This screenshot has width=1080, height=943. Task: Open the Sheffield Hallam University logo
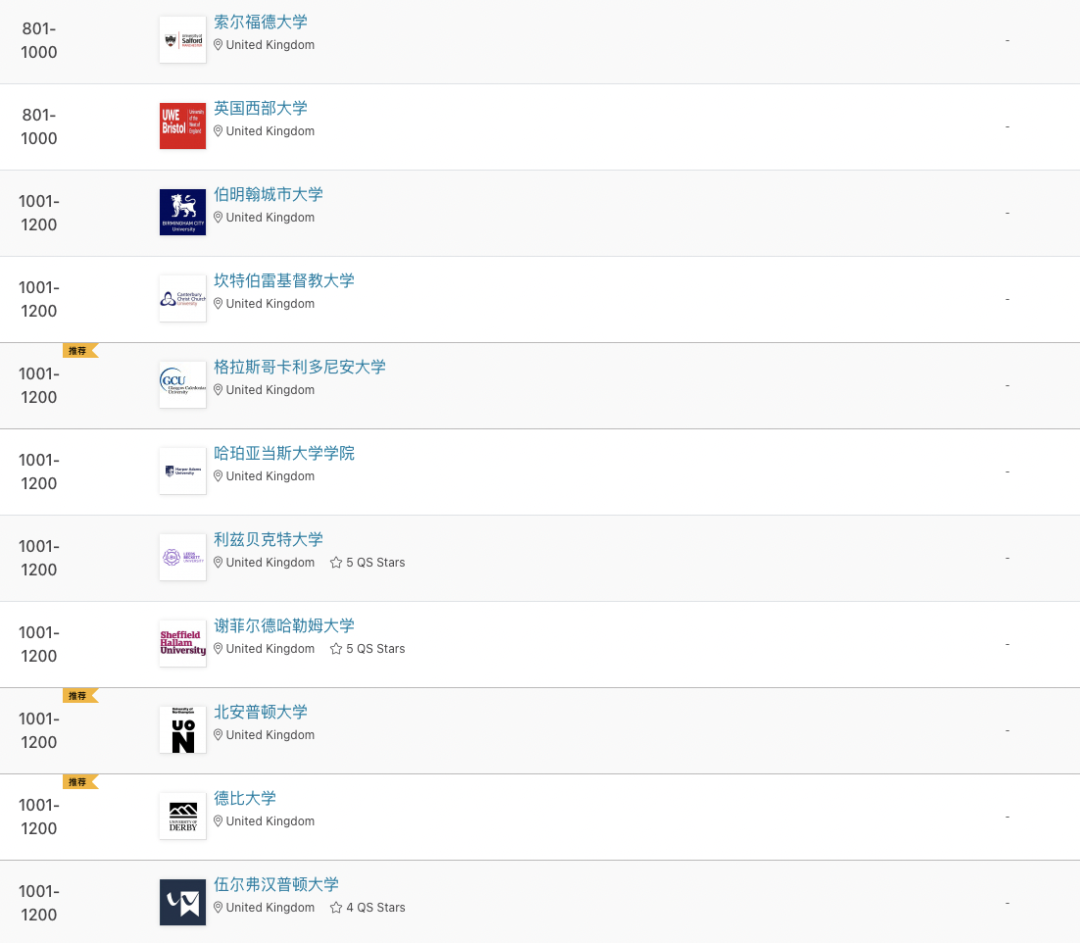[x=183, y=643]
